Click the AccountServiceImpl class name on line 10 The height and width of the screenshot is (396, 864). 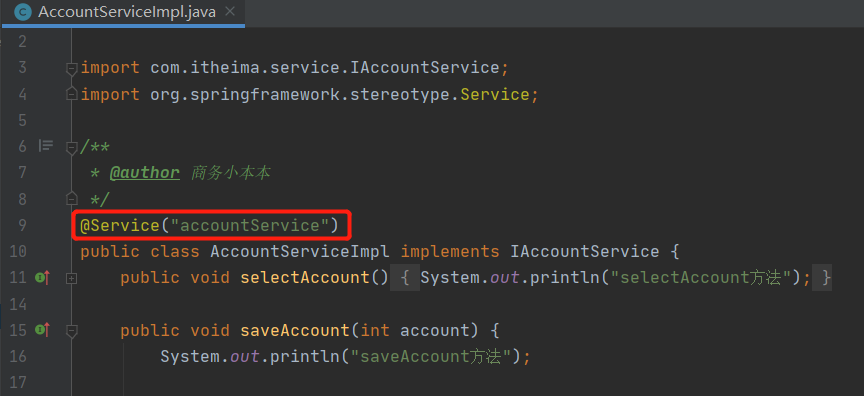(x=300, y=252)
